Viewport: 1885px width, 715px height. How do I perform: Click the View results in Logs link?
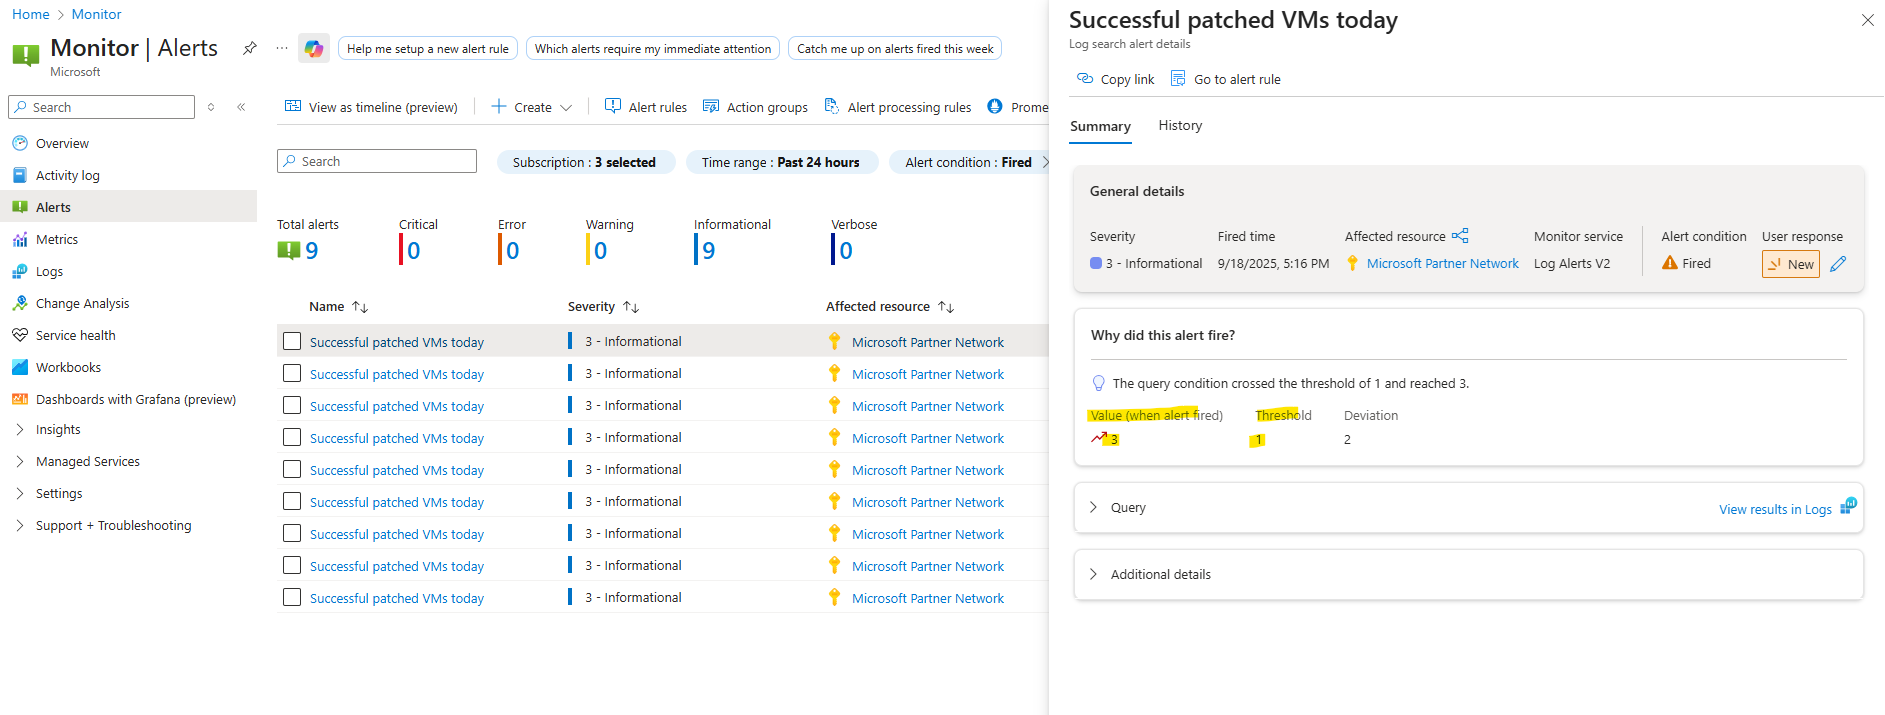pyautogui.click(x=1775, y=509)
